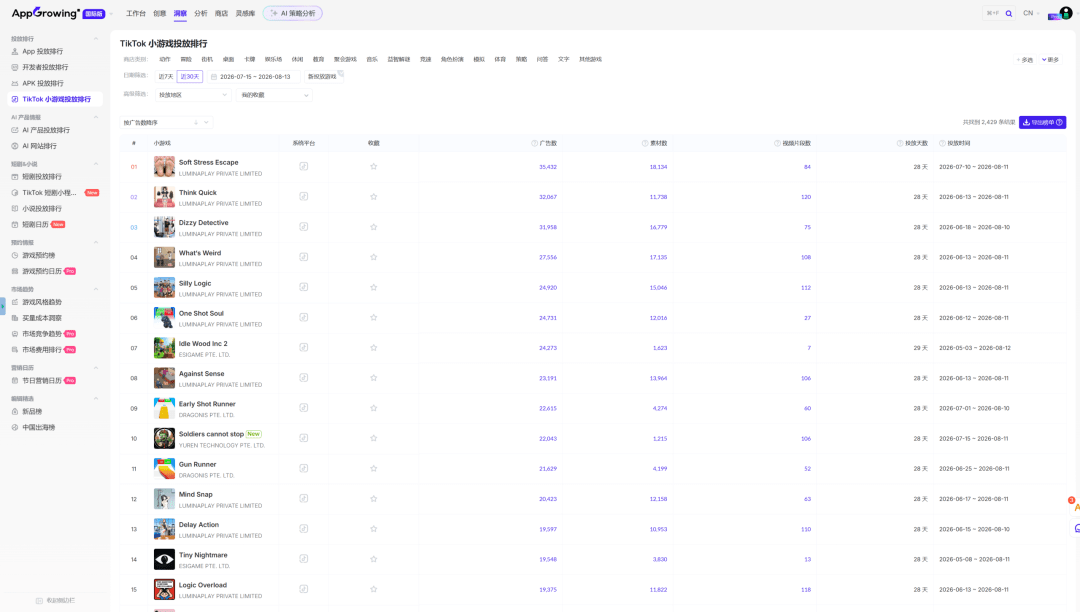Expand the 更多 category options
This screenshot has height=612, width=1080.
pos(1050,60)
